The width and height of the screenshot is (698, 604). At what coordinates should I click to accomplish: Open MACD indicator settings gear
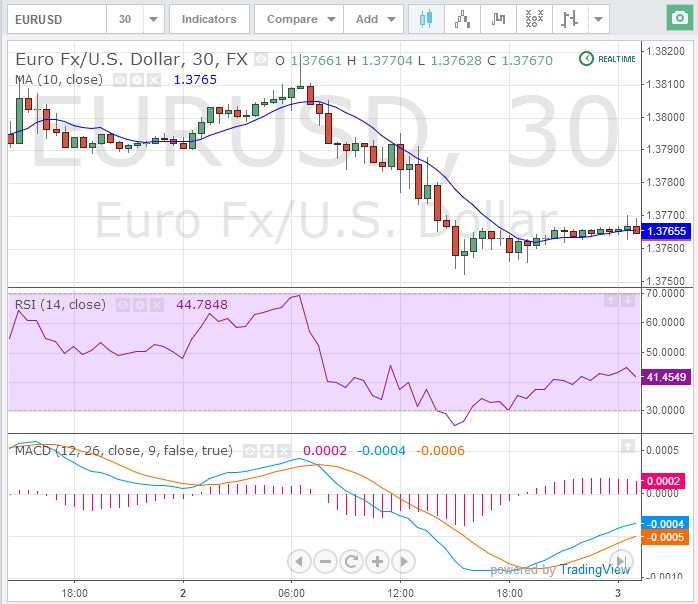[267, 451]
